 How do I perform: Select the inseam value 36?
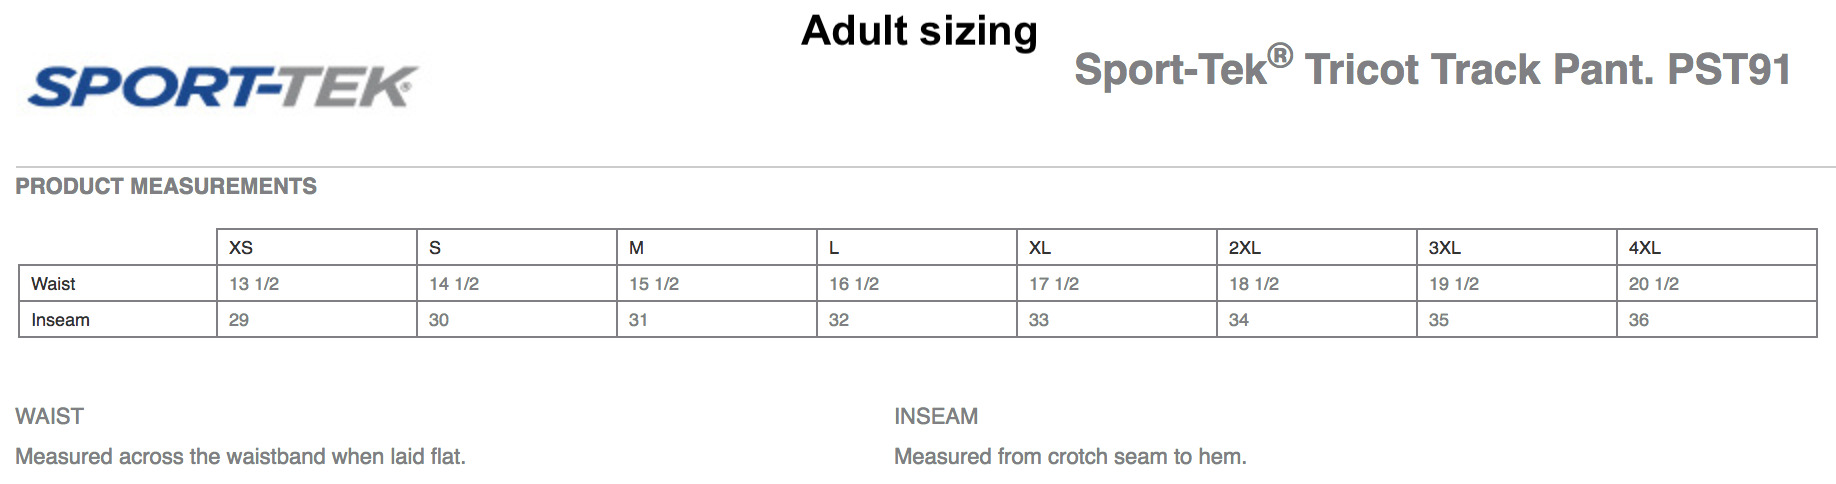coord(1639,320)
